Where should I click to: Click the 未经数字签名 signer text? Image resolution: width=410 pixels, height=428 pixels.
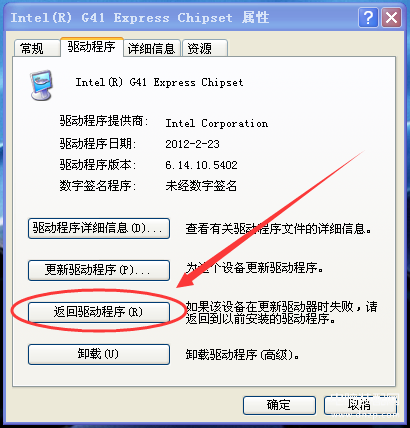(201, 186)
